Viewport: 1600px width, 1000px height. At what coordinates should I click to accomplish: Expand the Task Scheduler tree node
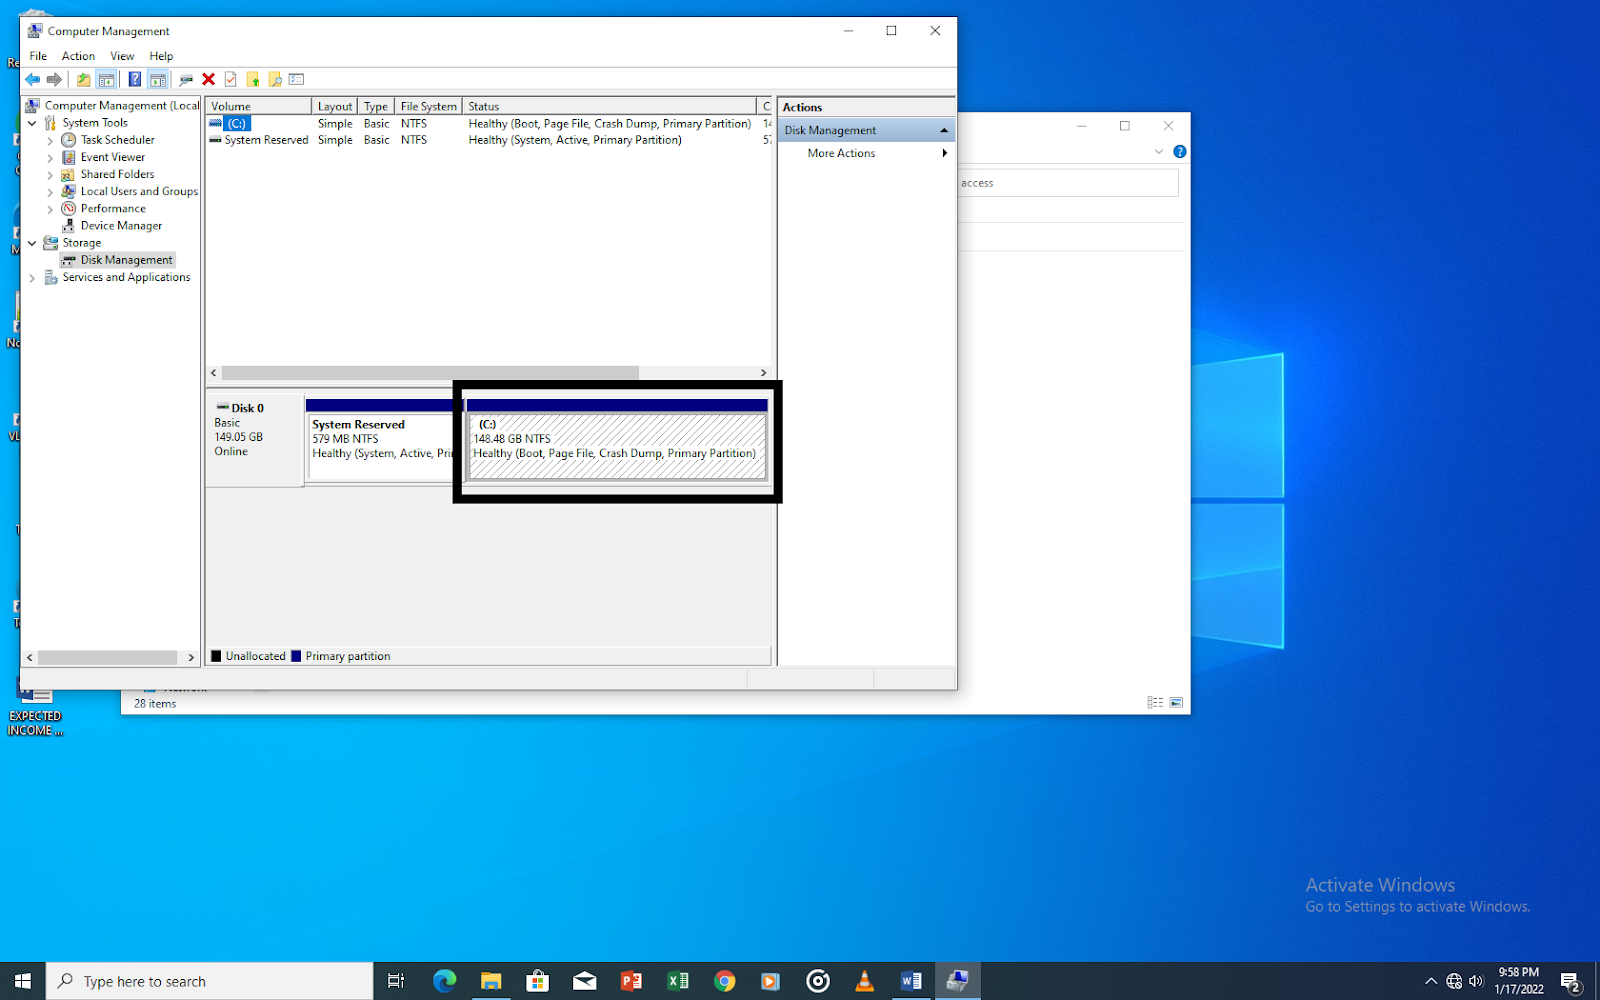50,141
